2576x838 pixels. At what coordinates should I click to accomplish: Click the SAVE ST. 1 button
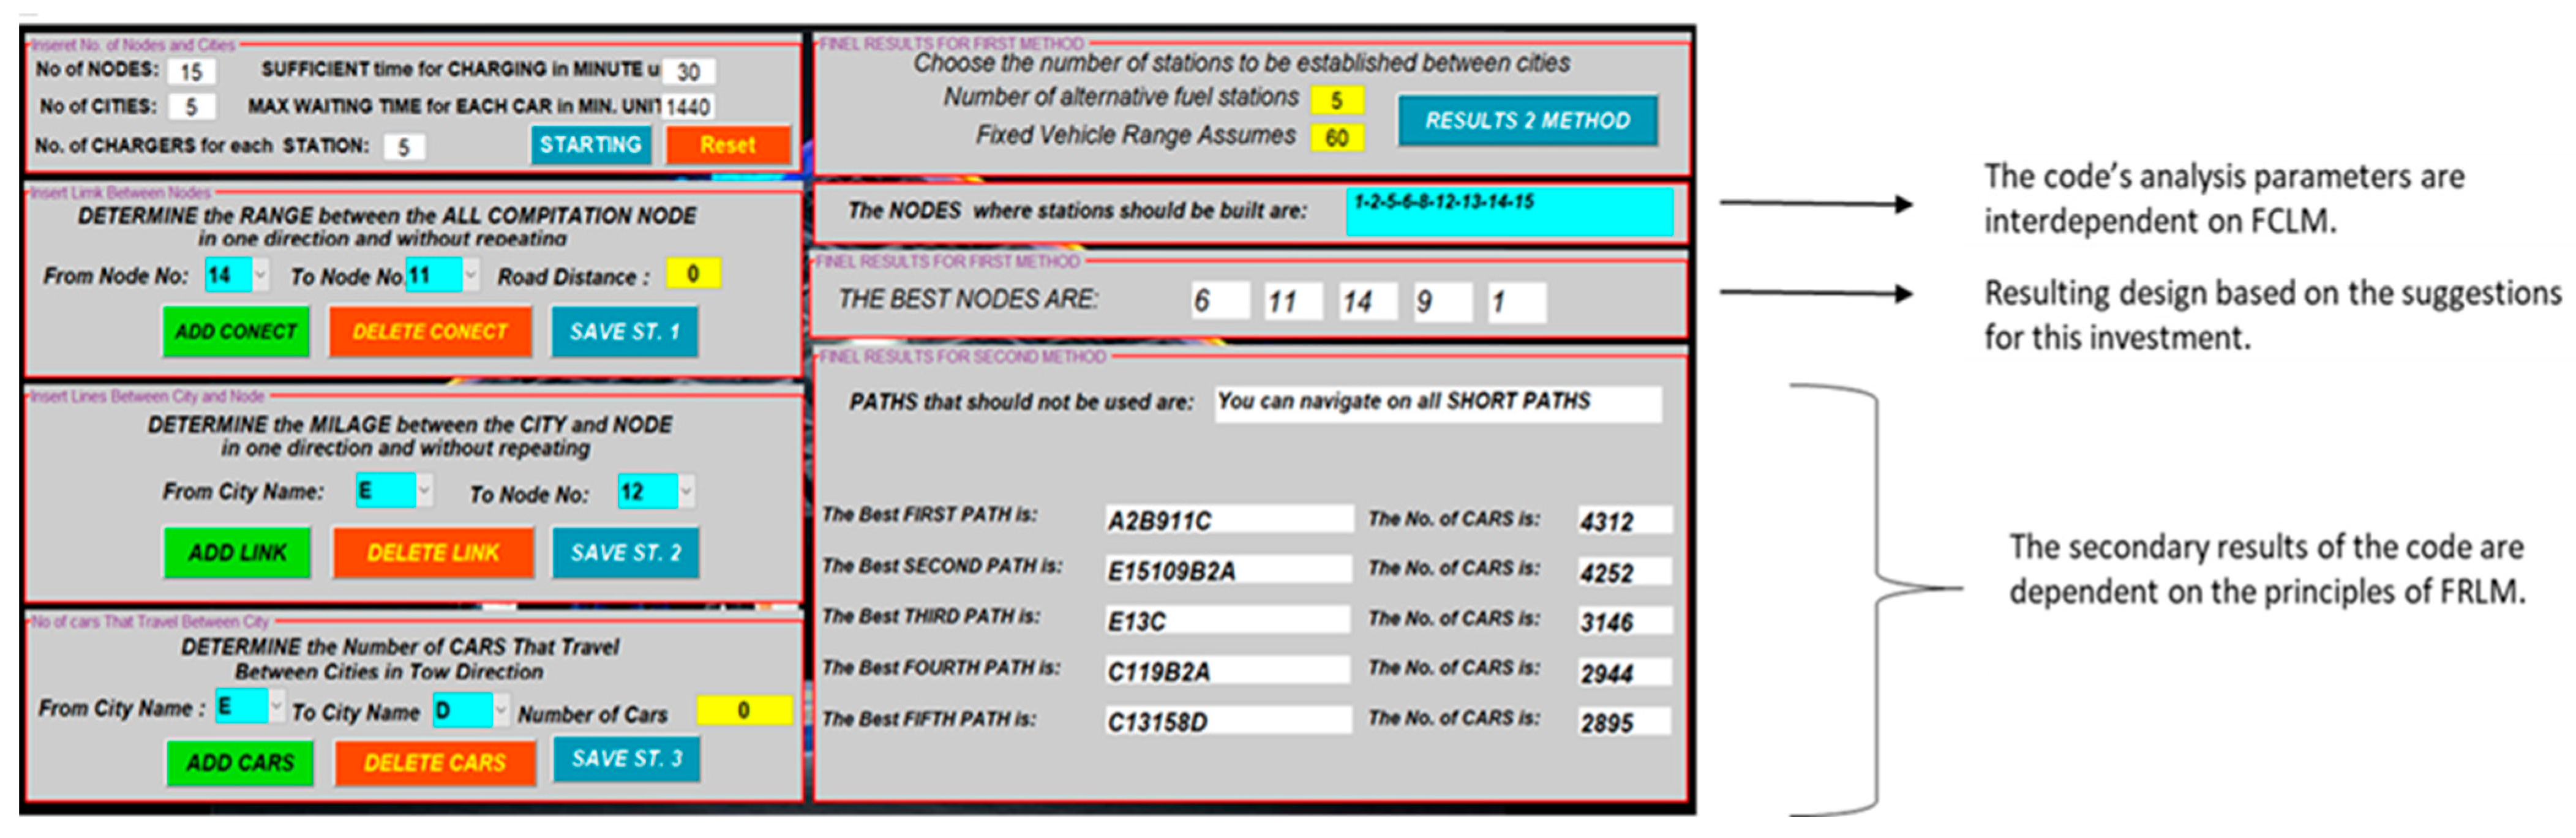tap(624, 332)
